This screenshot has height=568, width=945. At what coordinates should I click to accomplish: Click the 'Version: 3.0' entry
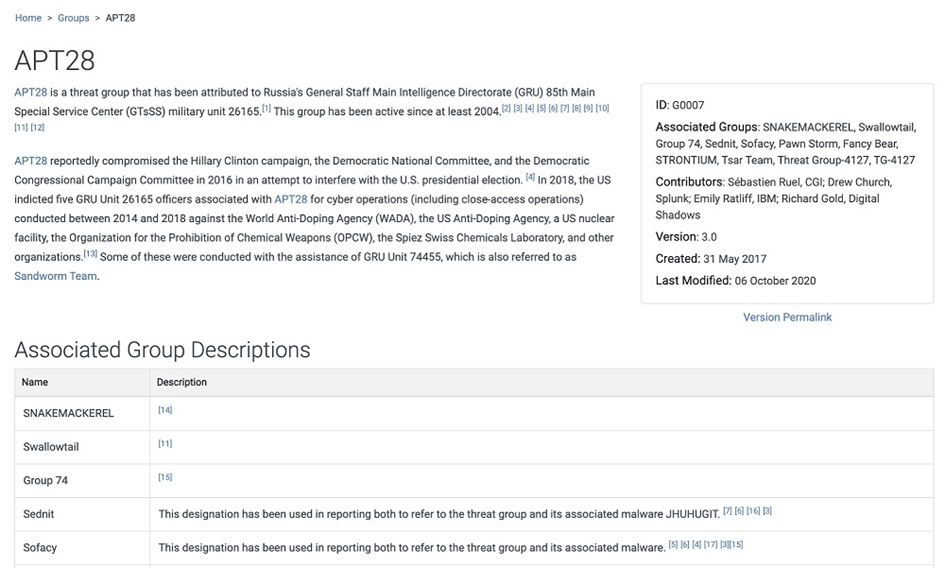point(686,237)
